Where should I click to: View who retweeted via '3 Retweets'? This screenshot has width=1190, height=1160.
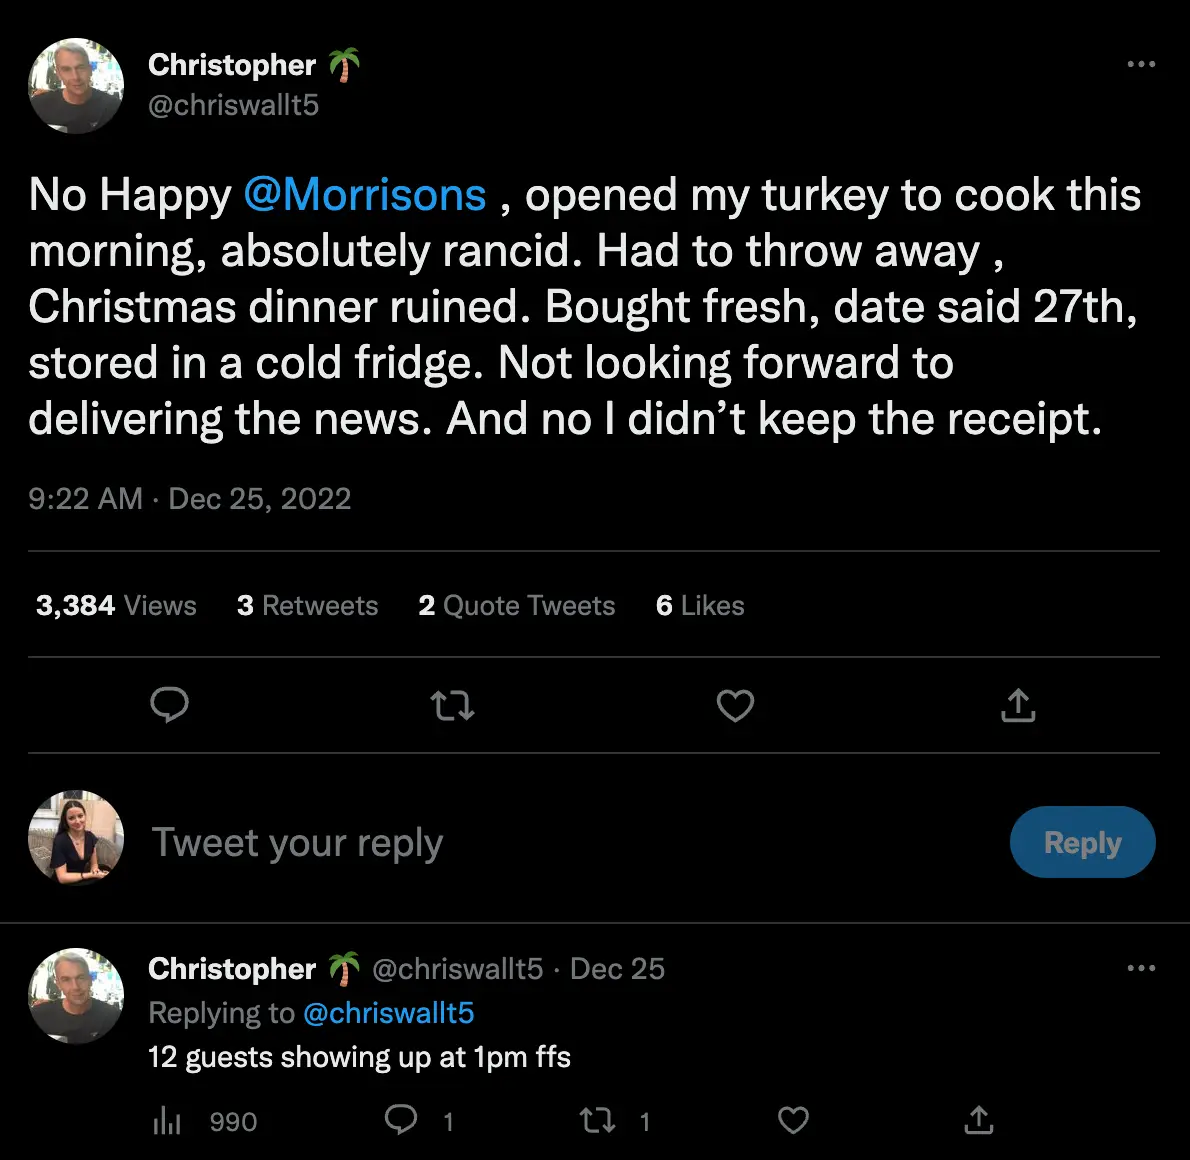(307, 605)
